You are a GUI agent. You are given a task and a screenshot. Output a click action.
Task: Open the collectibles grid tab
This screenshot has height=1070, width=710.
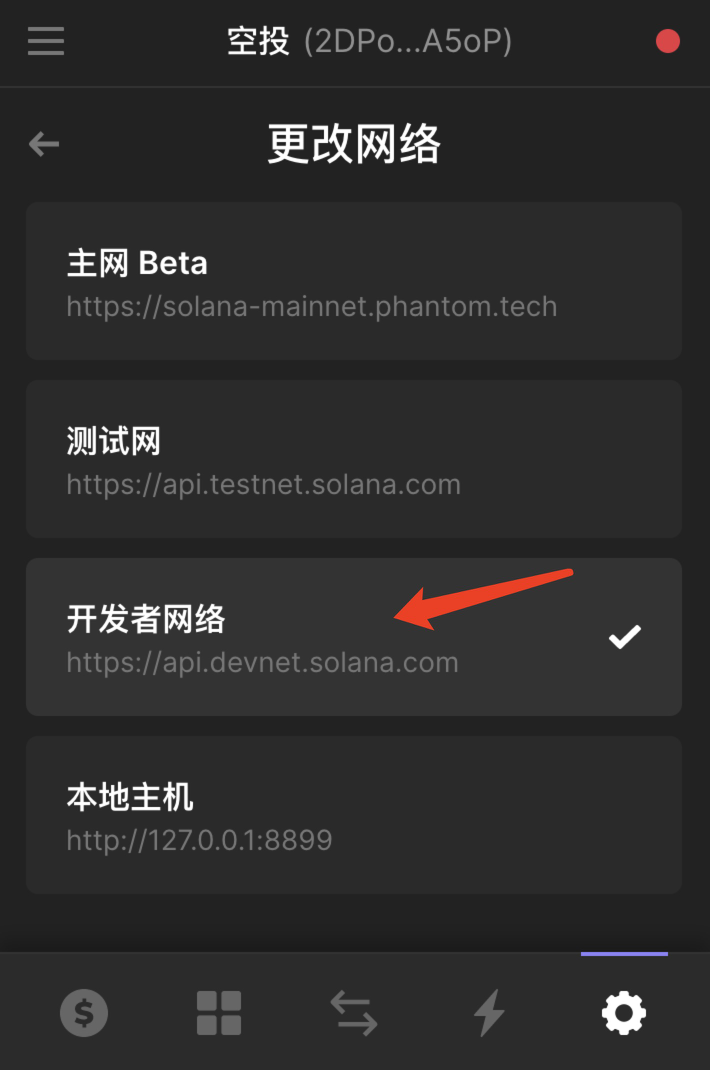[219, 1014]
